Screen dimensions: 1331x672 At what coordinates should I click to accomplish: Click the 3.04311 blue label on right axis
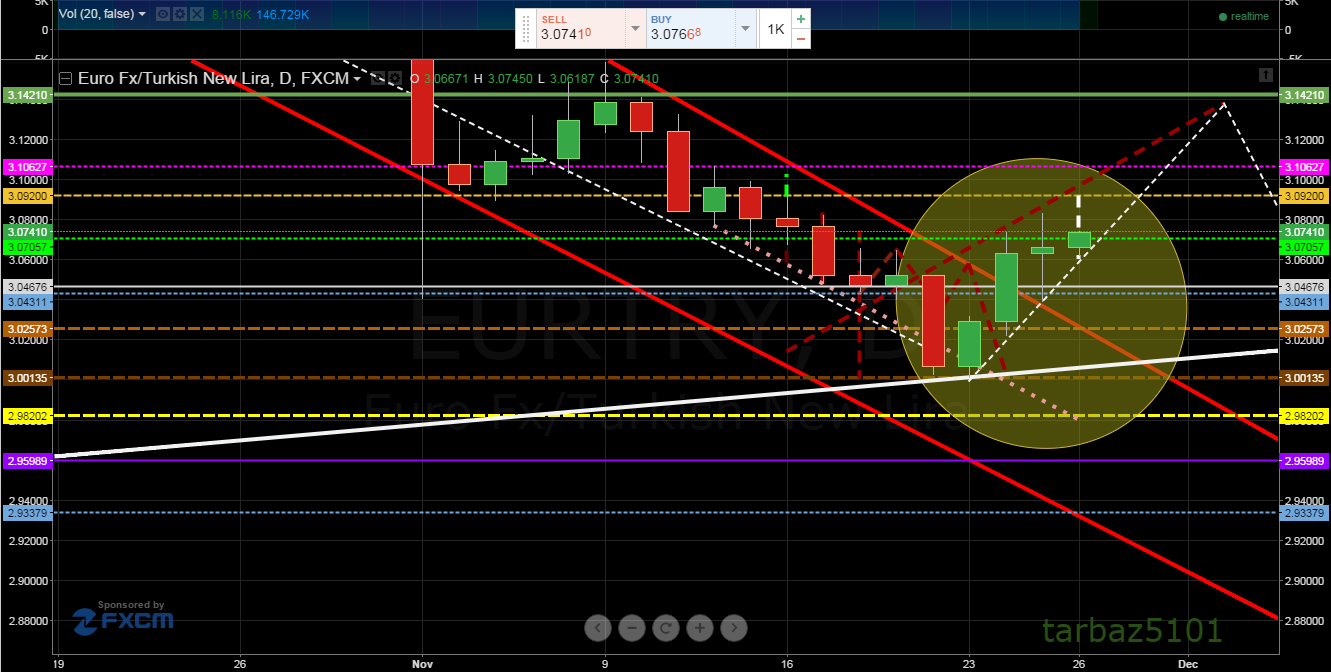pos(1304,301)
